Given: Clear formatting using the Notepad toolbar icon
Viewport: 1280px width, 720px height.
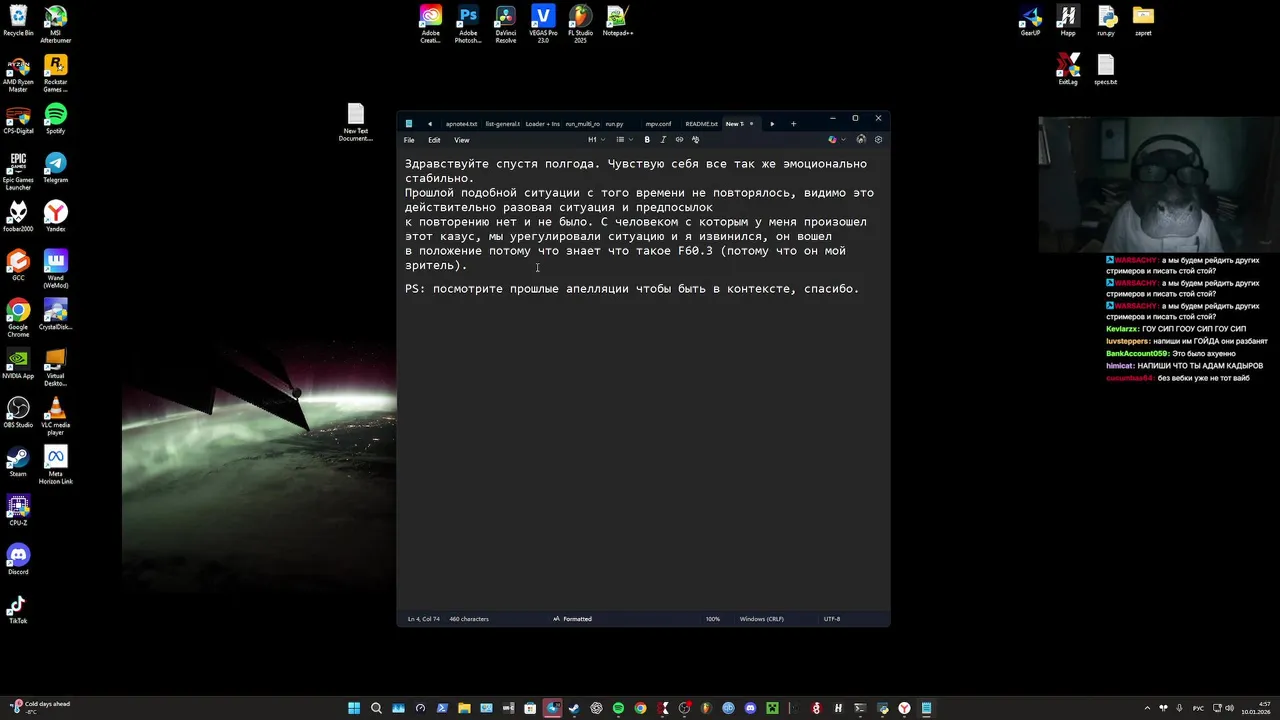Looking at the screenshot, I should coord(695,140).
